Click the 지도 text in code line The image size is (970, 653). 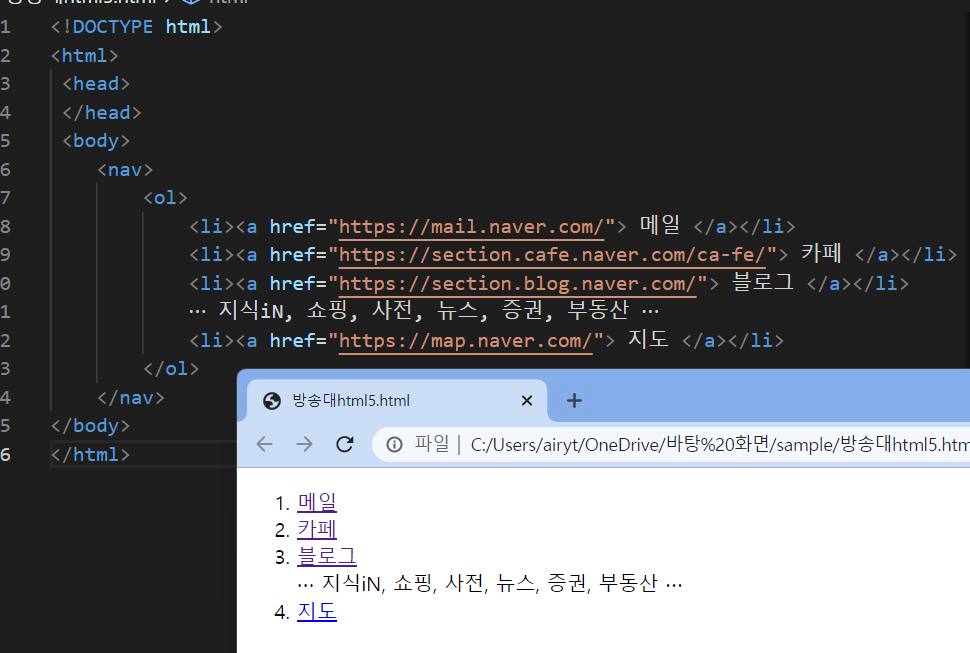click(x=648, y=339)
